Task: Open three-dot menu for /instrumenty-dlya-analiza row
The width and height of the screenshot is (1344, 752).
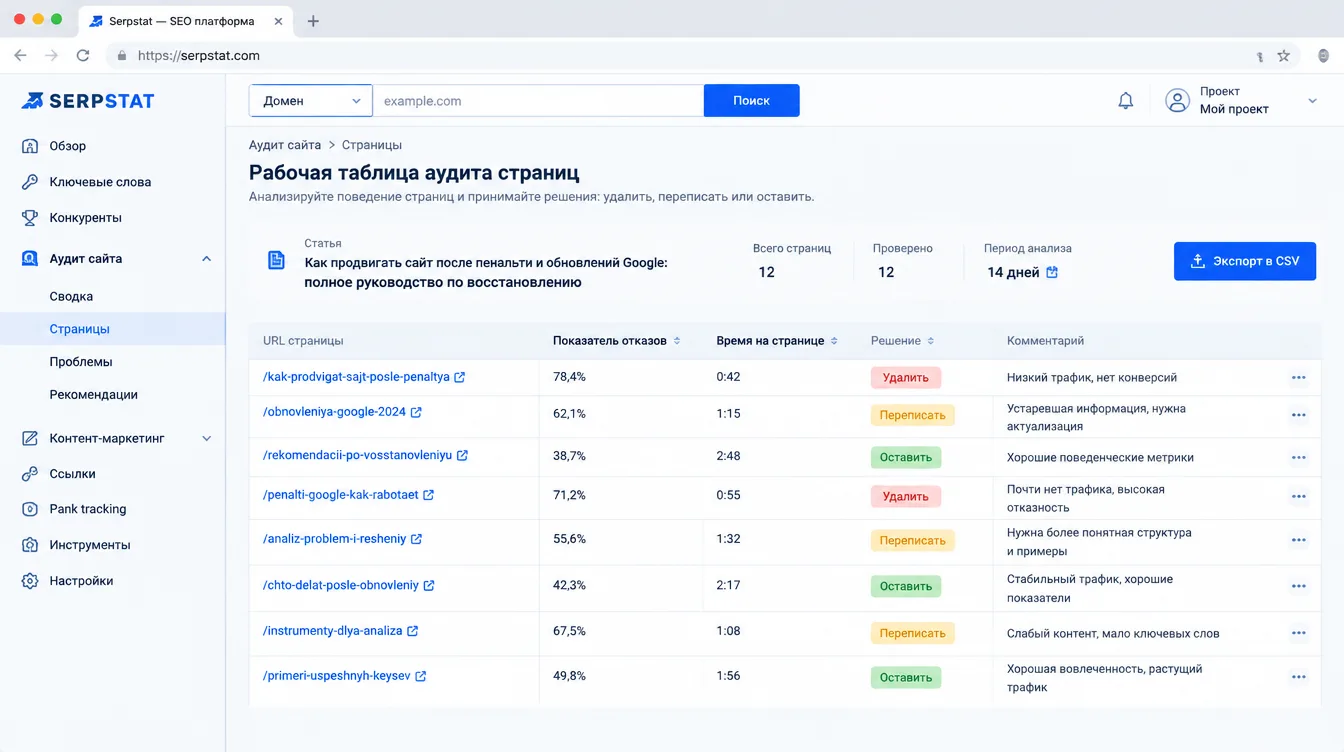Action: (x=1298, y=633)
